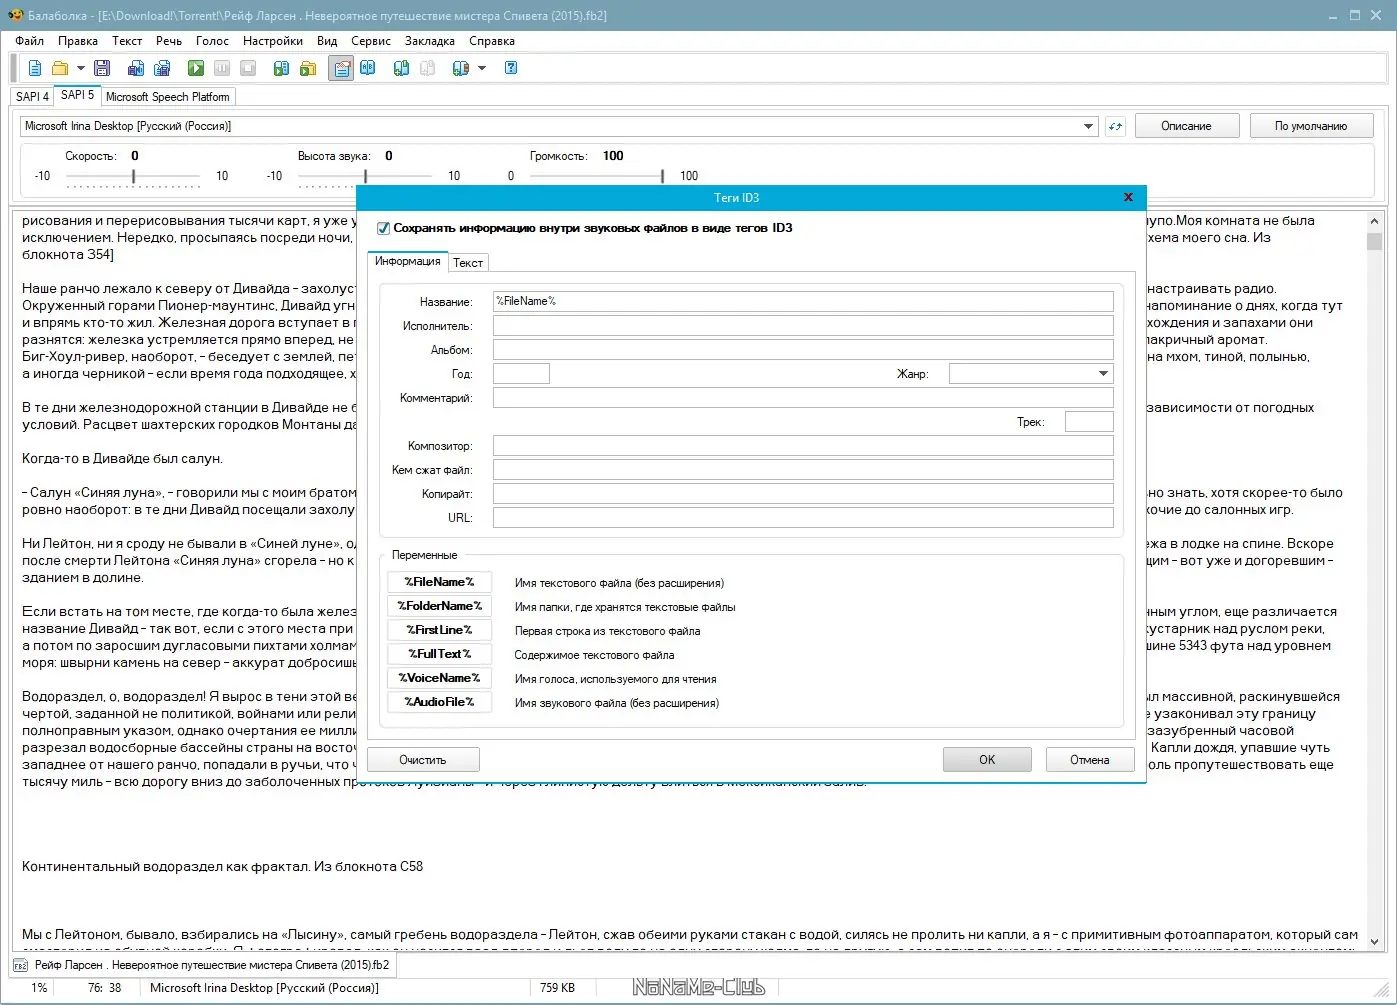Switch to the SAPI 4 tab
The width and height of the screenshot is (1397, 1005).
pos(32,97)
